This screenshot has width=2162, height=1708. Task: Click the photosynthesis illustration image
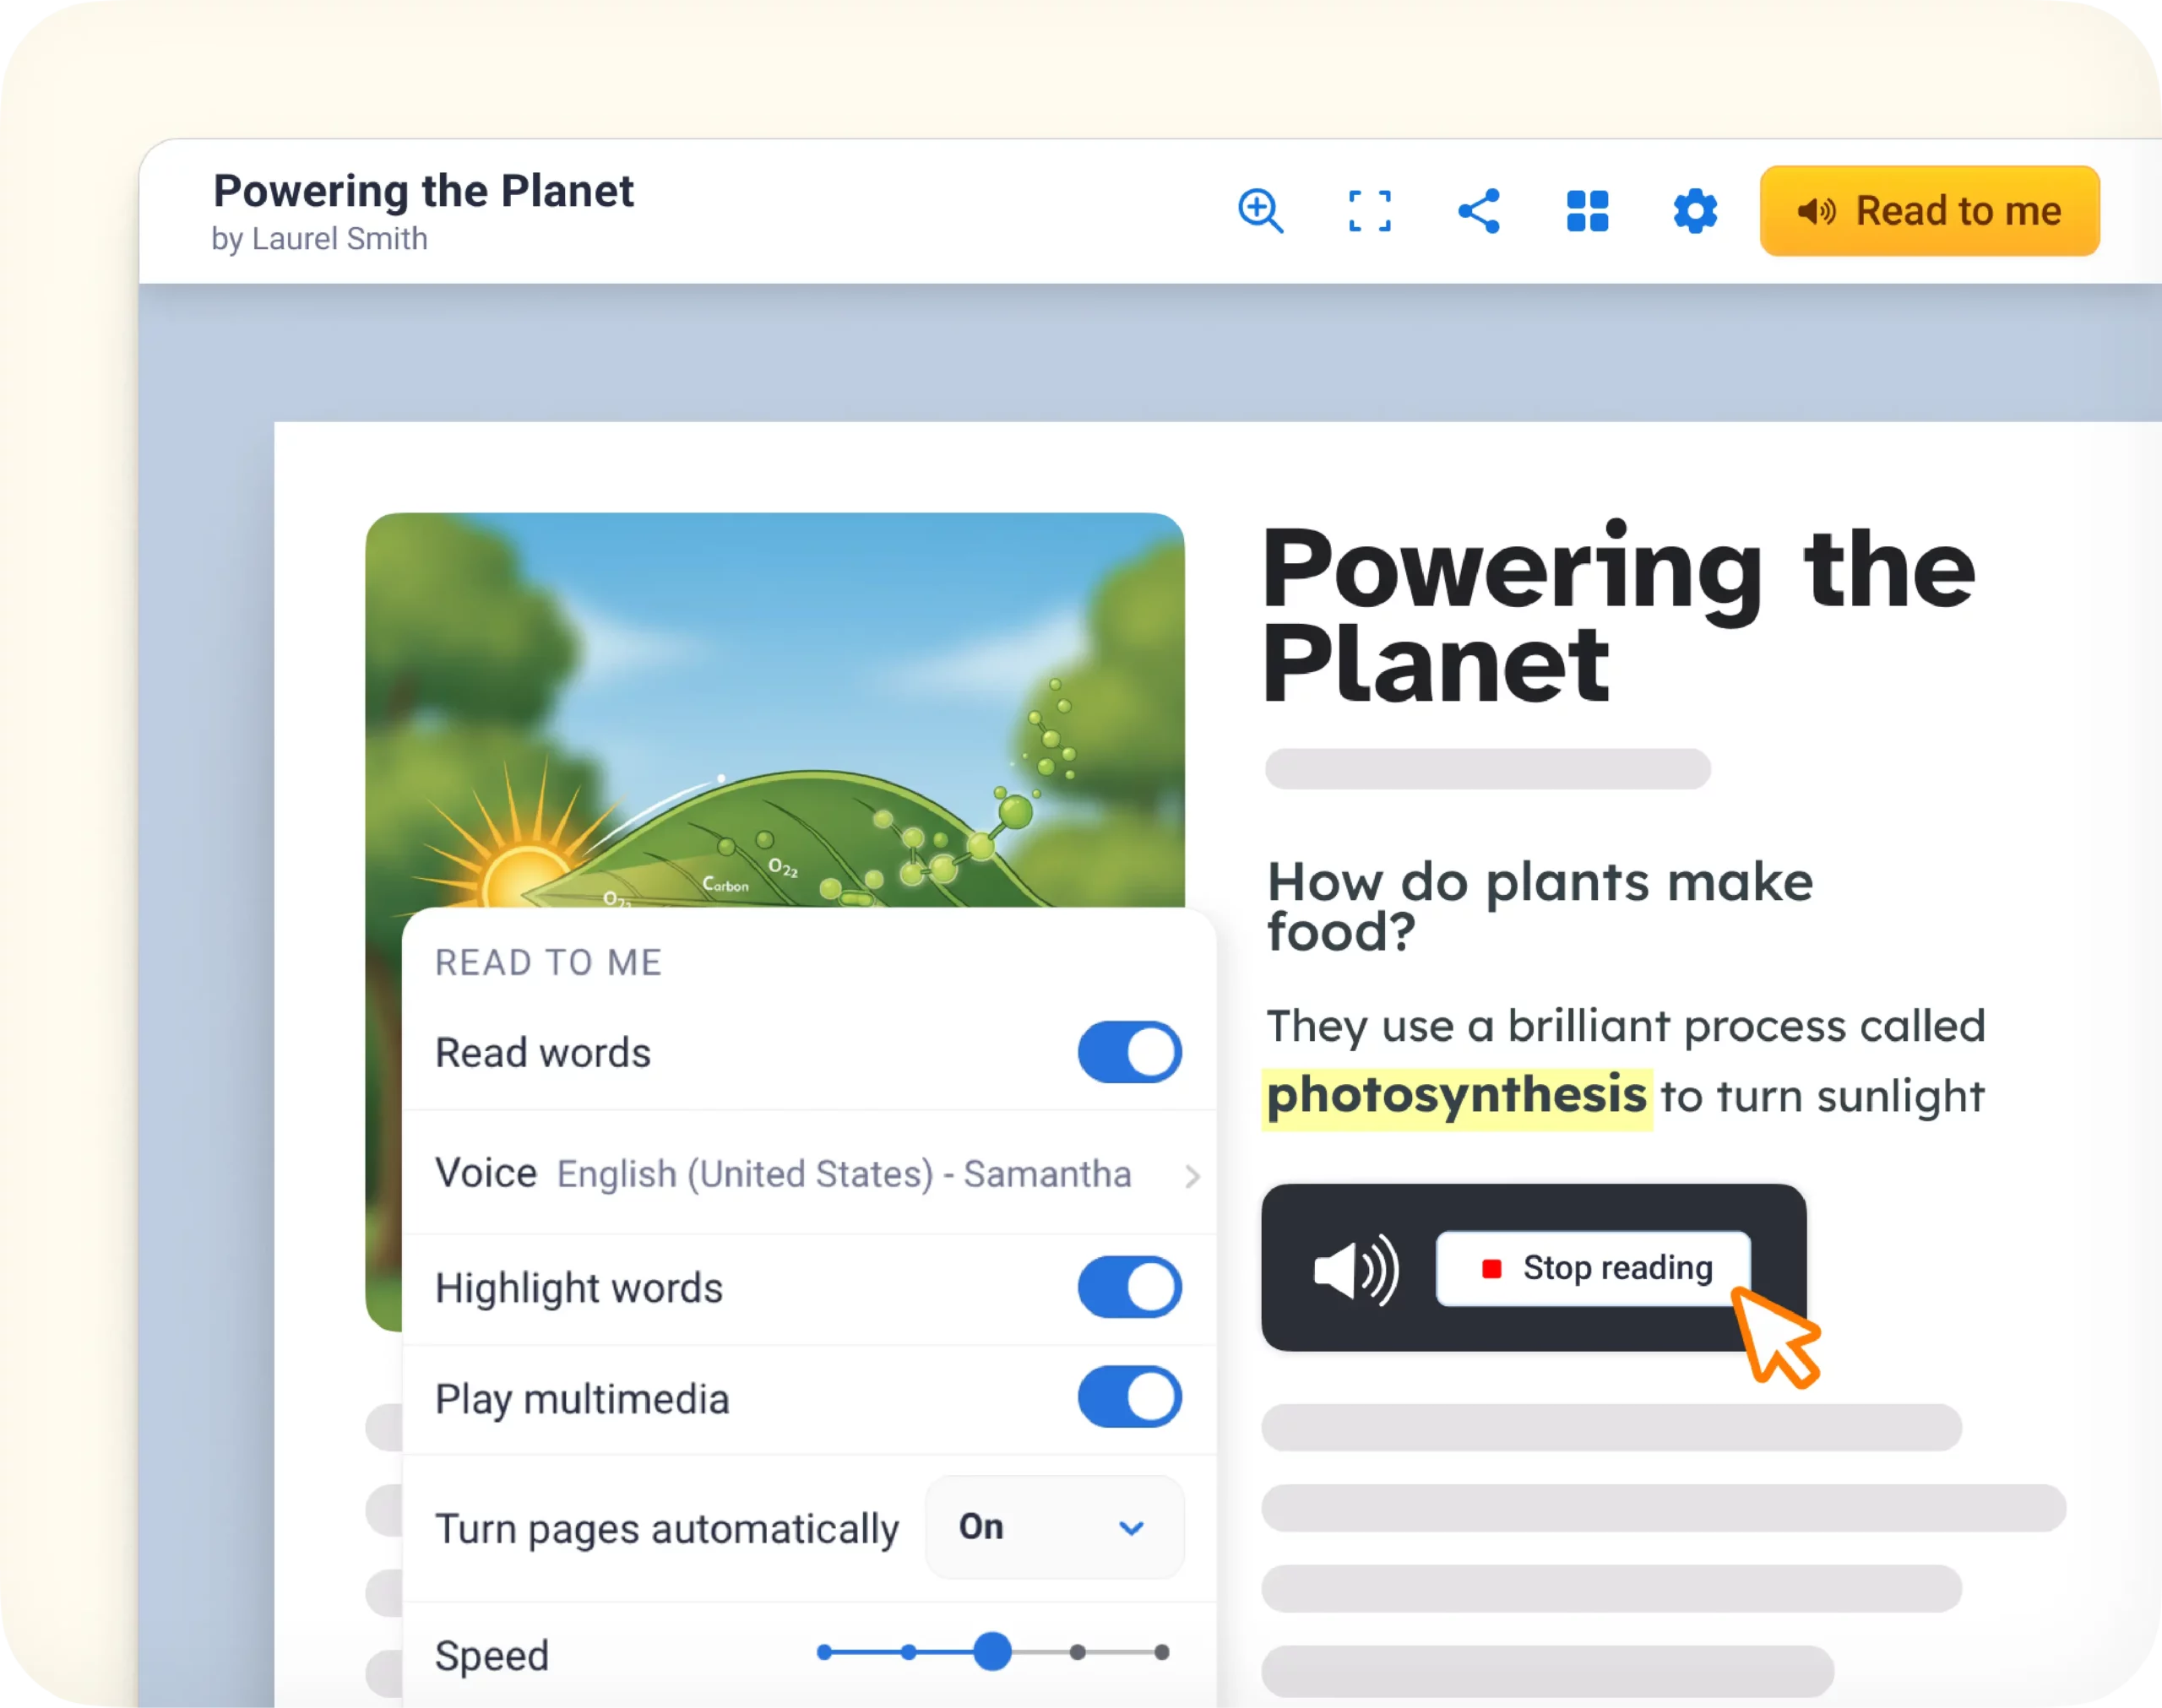pyautogui.click(x=775, y=710)
